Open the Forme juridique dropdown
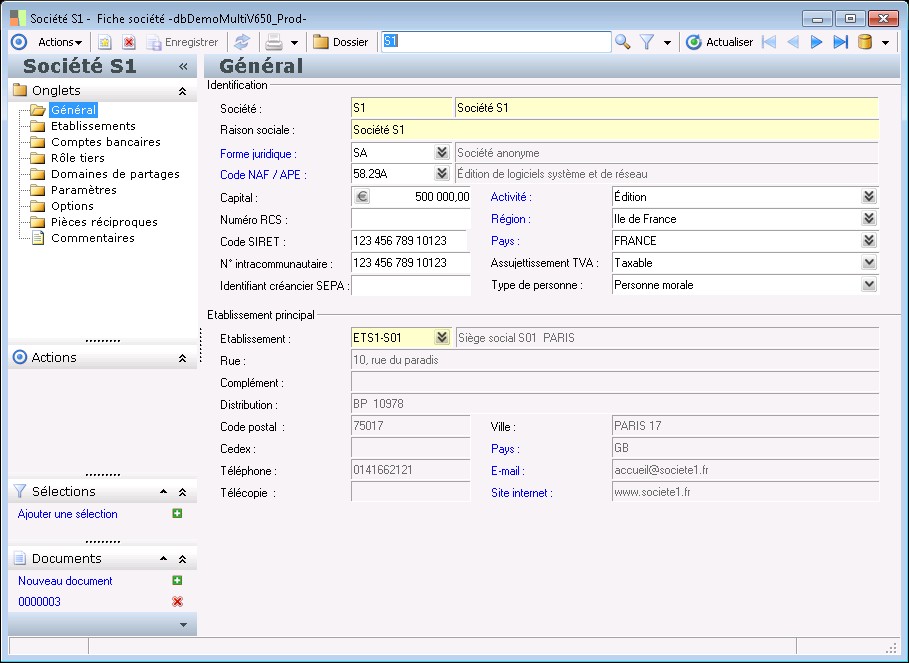Image resolution: width=909 pixels, height=663 pixels. pos(441,153)
